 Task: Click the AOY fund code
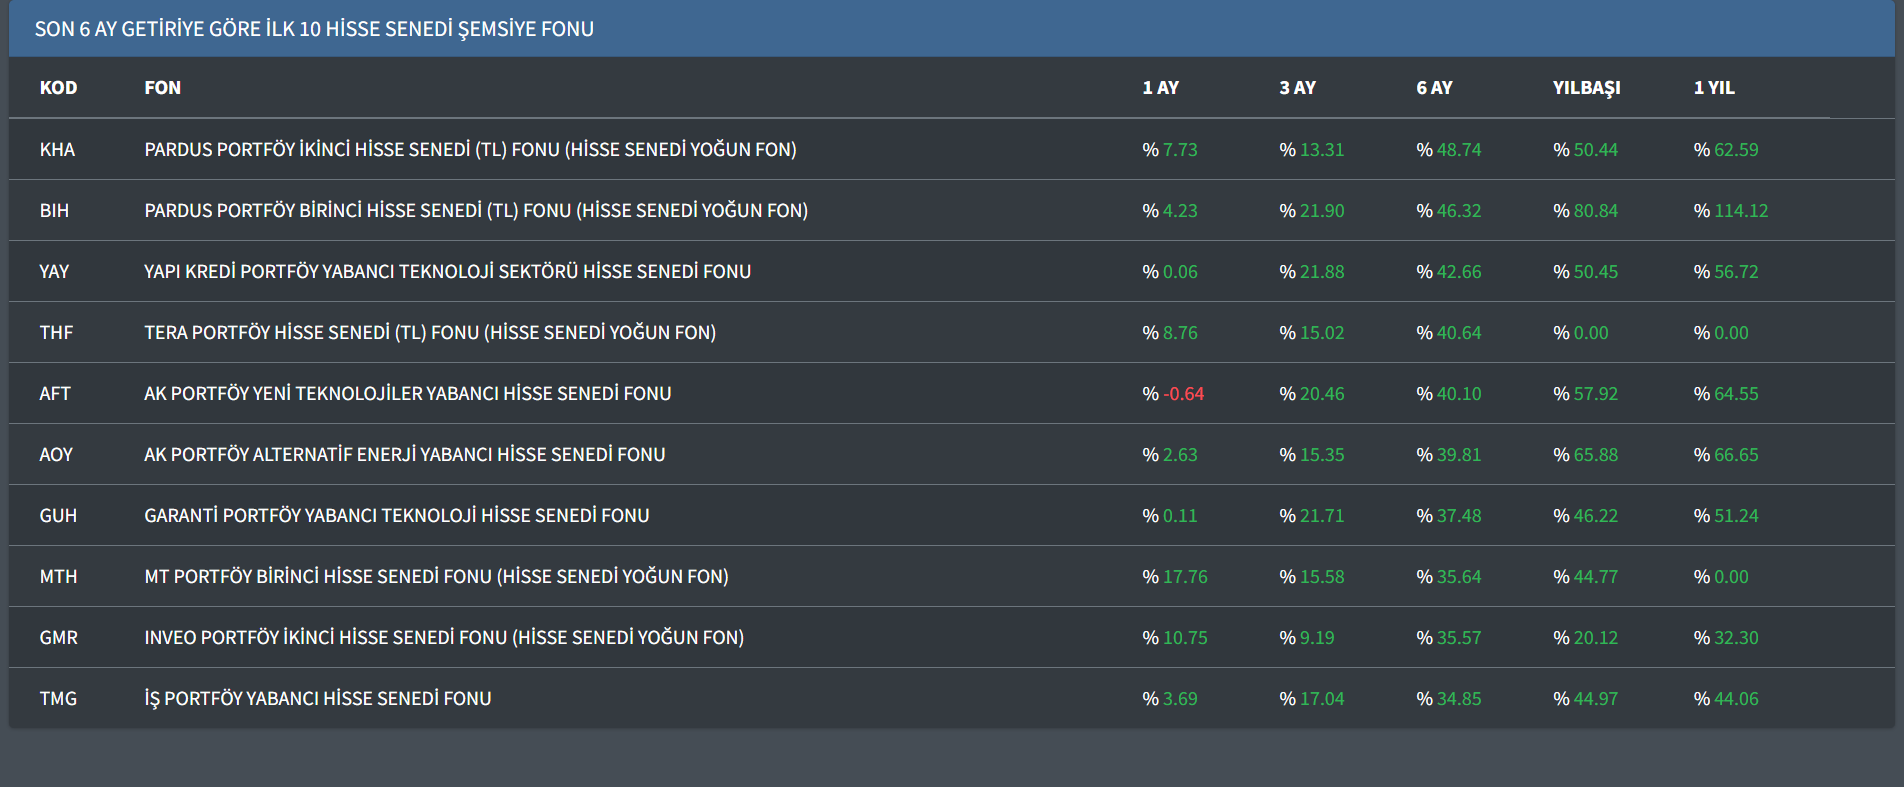coord(56,455)
